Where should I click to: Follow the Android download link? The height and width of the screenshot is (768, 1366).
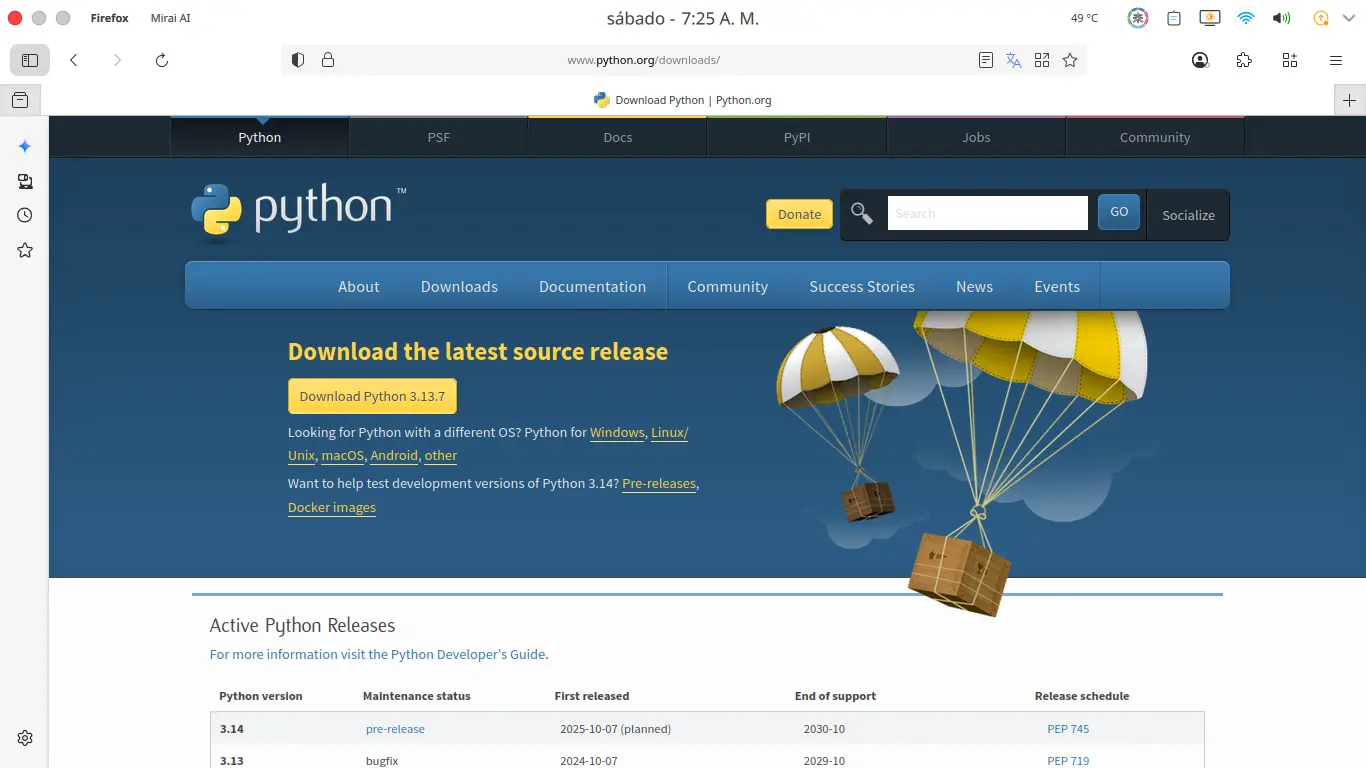point(394,456)
